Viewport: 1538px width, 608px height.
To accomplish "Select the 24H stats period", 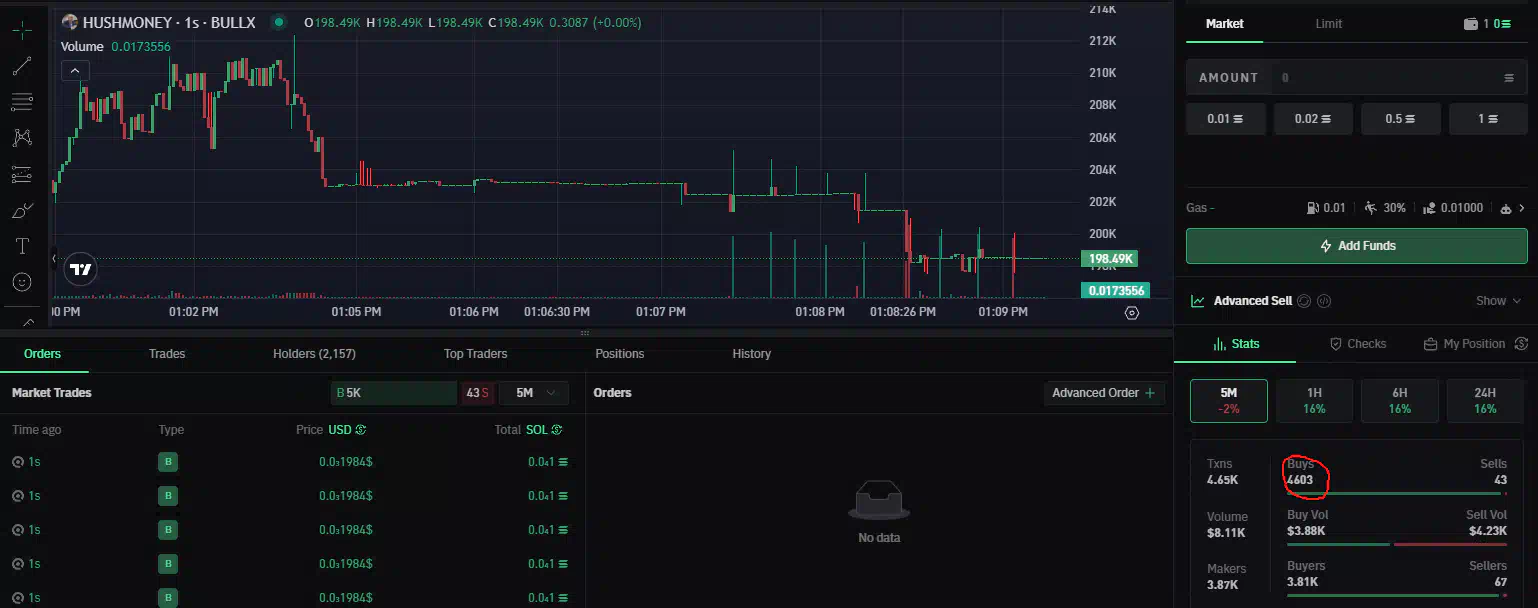I will (1485, 401).
